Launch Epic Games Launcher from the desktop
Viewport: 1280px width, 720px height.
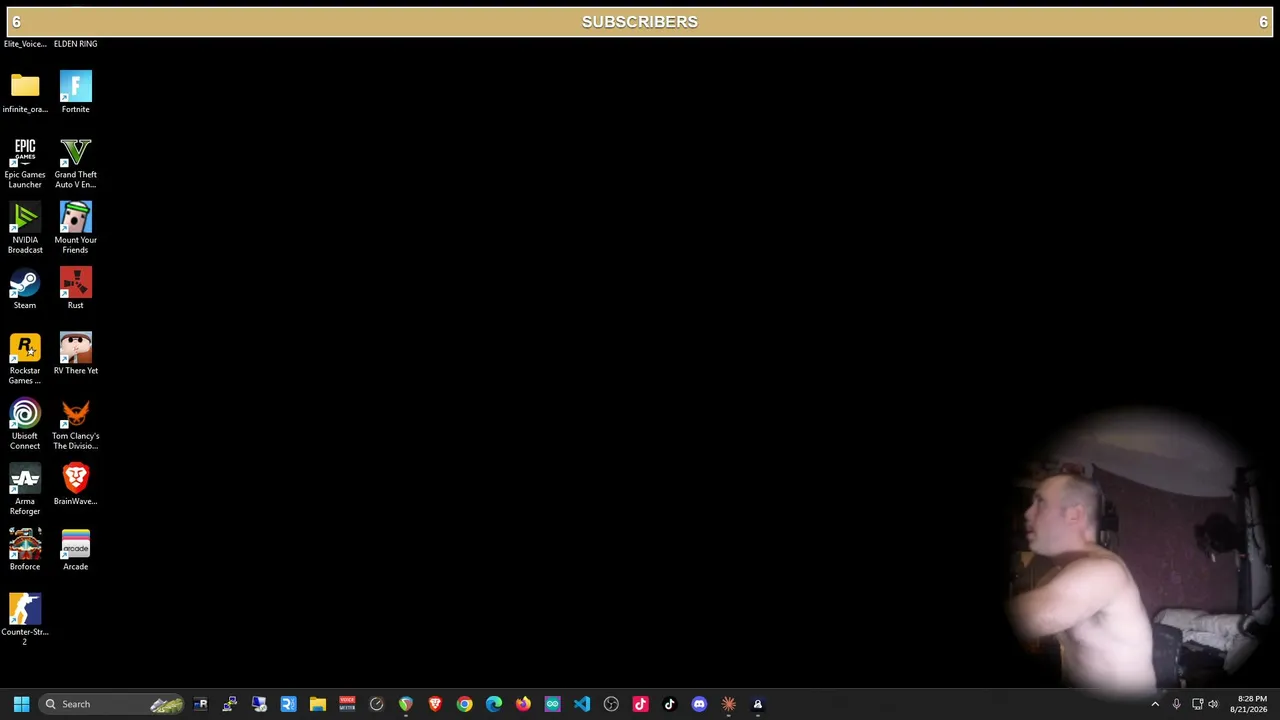click(x=25, y=162)
